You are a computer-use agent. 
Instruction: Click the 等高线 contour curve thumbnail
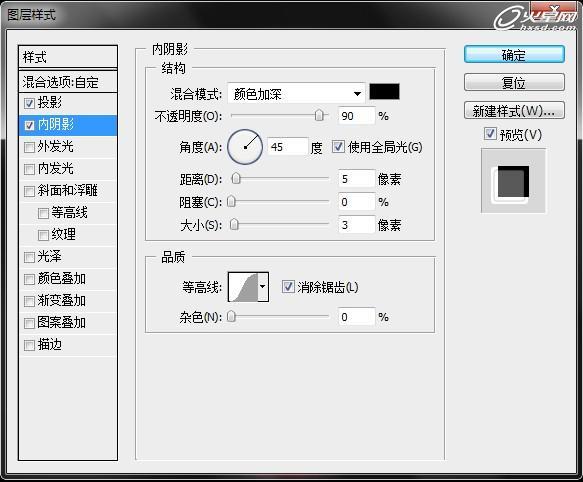(244, 287)
